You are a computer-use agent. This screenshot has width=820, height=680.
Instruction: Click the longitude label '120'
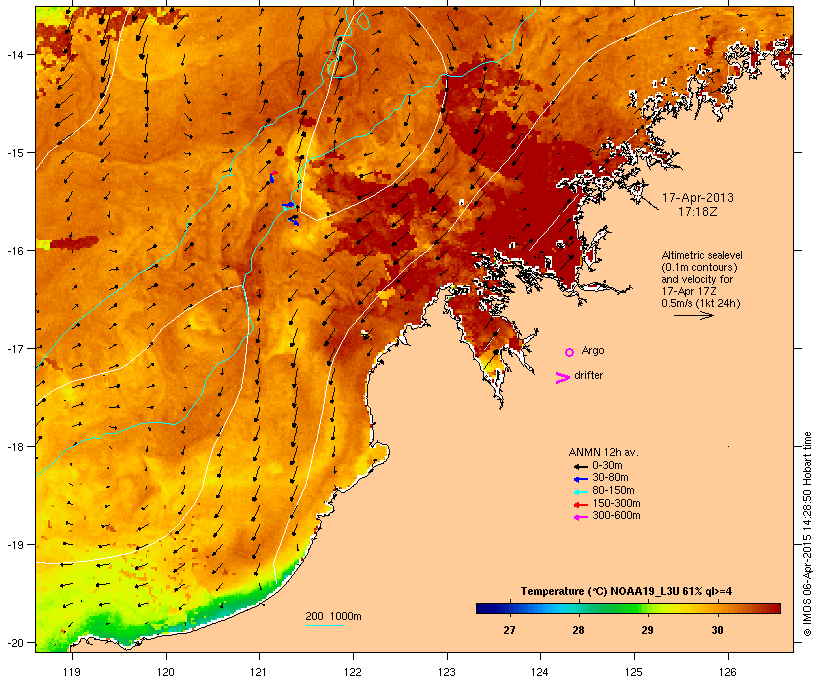coord(166,672)
